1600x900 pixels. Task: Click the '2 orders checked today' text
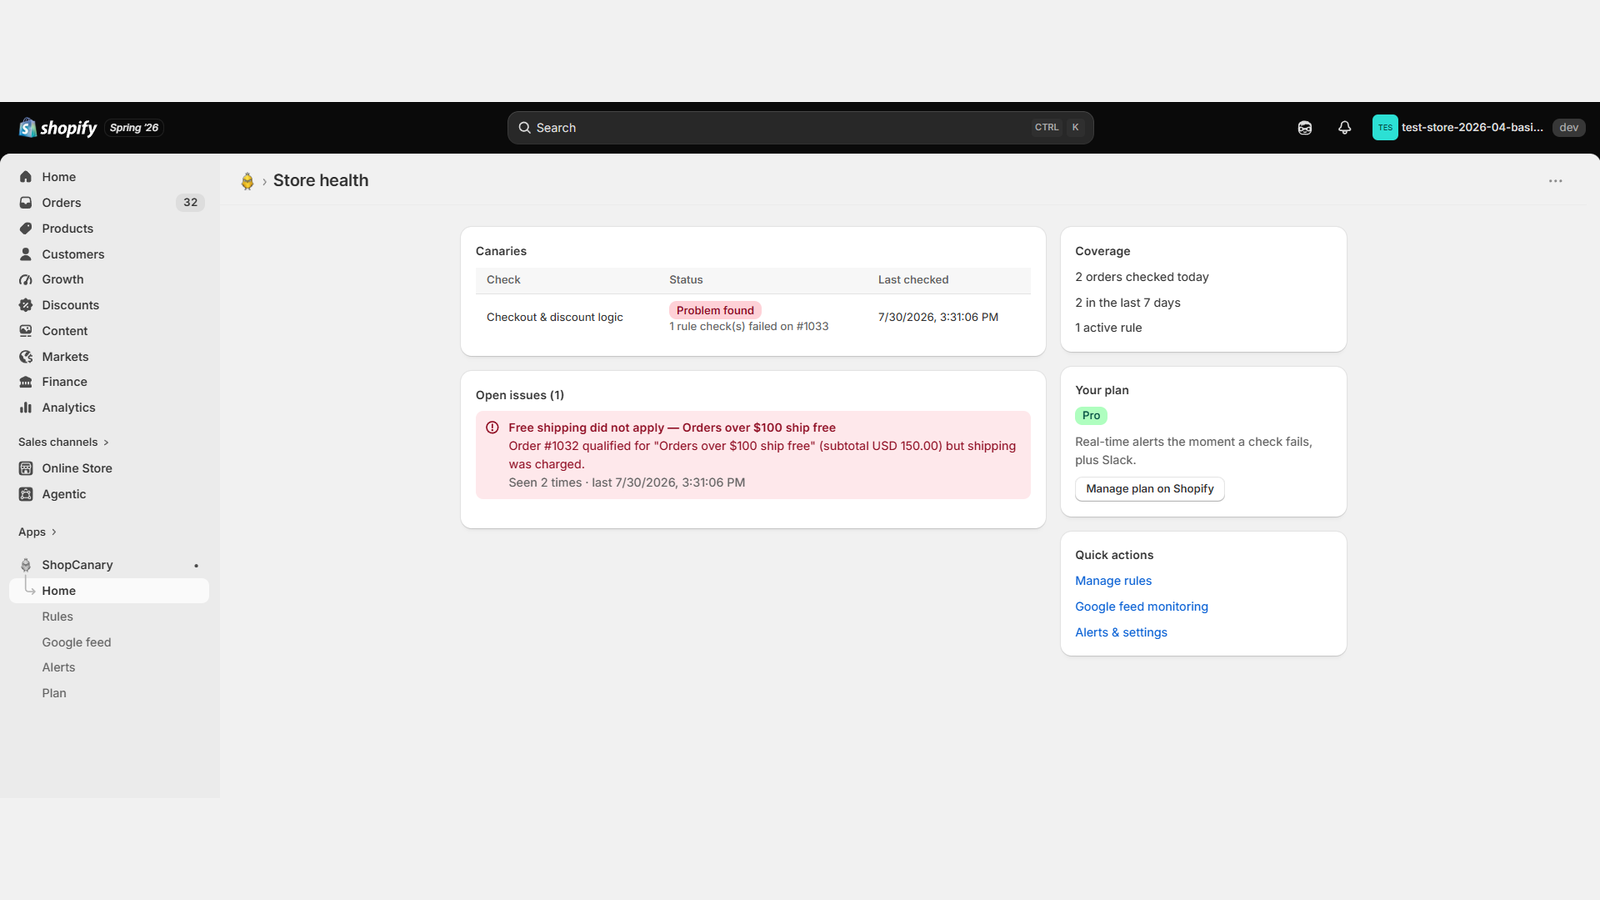point(1142,277)
